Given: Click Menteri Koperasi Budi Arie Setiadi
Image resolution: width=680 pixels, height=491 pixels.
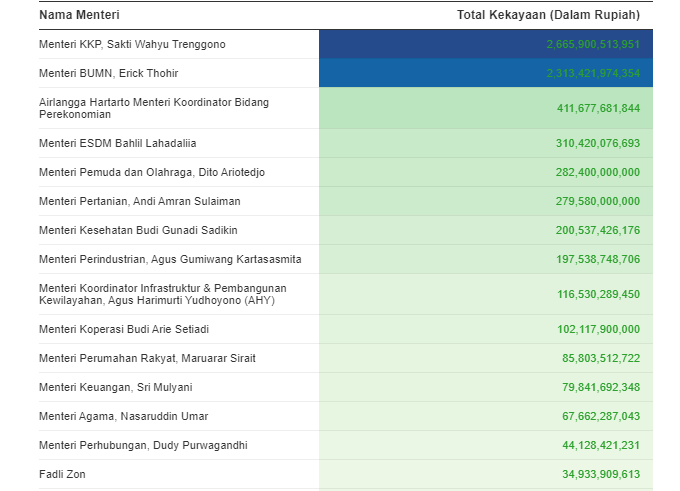Looking at the screenshot, I should [x=124, y=329].
